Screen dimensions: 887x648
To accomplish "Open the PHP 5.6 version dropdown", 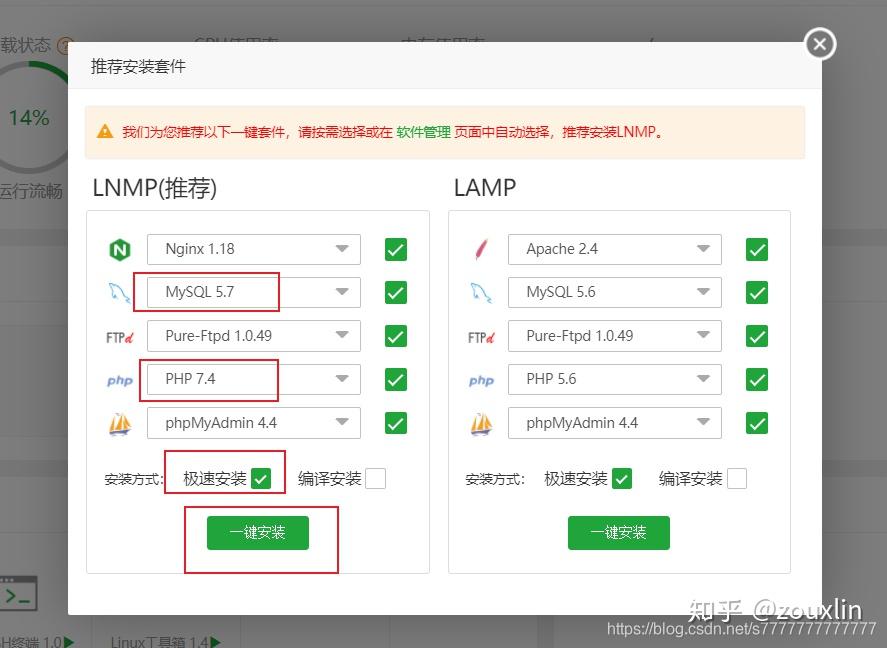I will [615, 379].
